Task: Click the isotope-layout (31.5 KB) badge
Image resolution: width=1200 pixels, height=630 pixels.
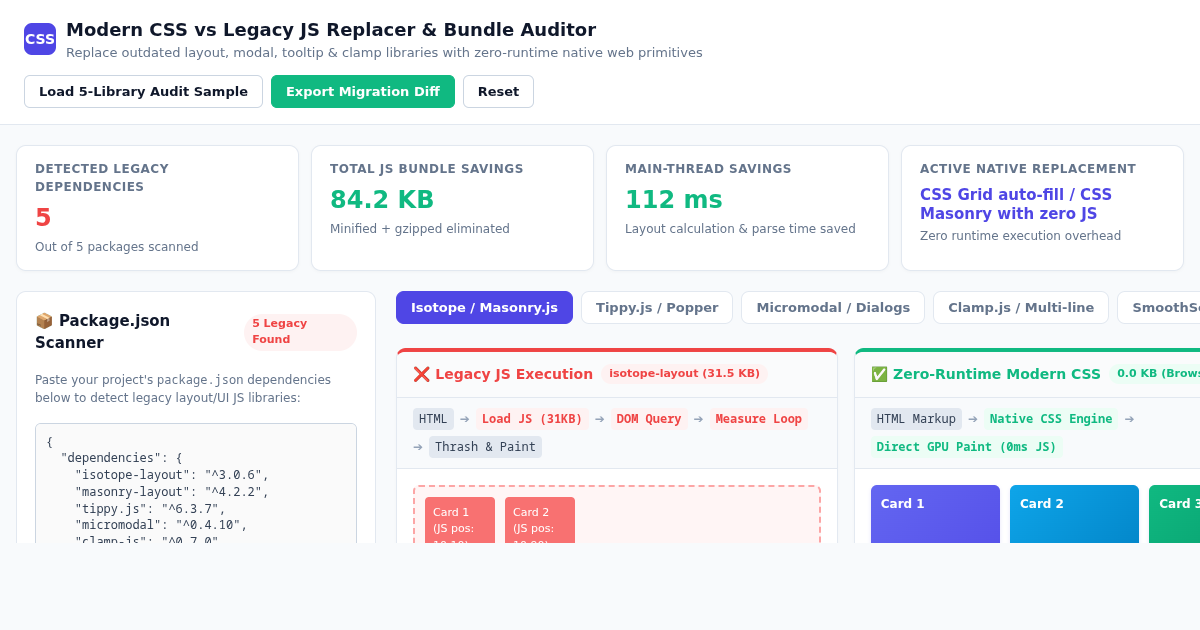Action: 684,374
